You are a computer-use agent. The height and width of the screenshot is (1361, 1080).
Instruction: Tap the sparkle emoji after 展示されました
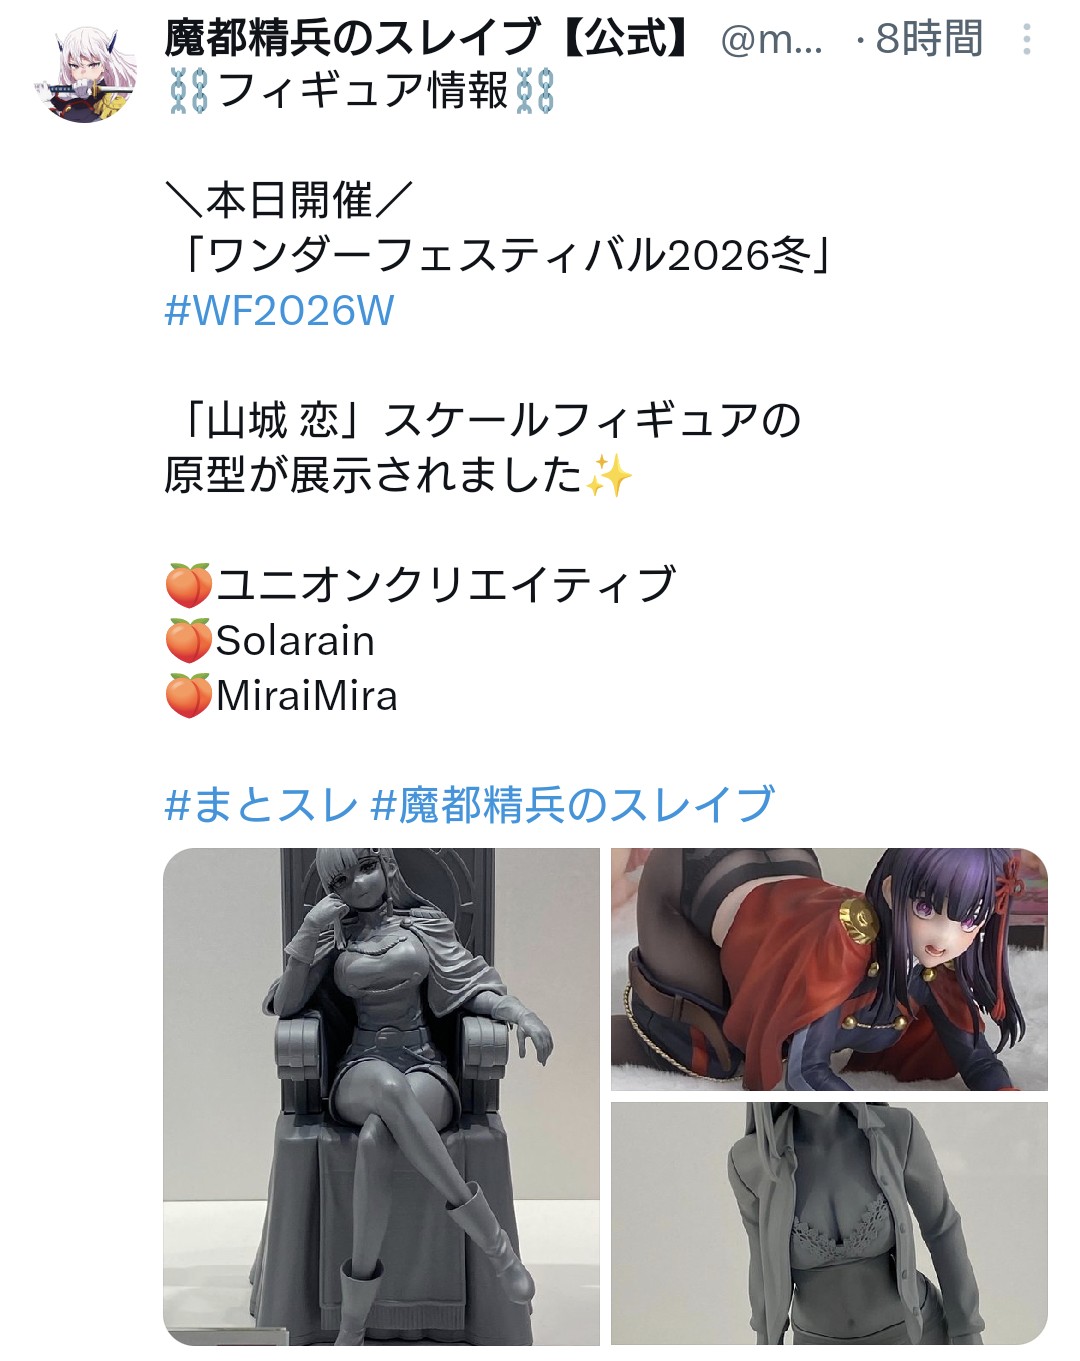(609, 475)
